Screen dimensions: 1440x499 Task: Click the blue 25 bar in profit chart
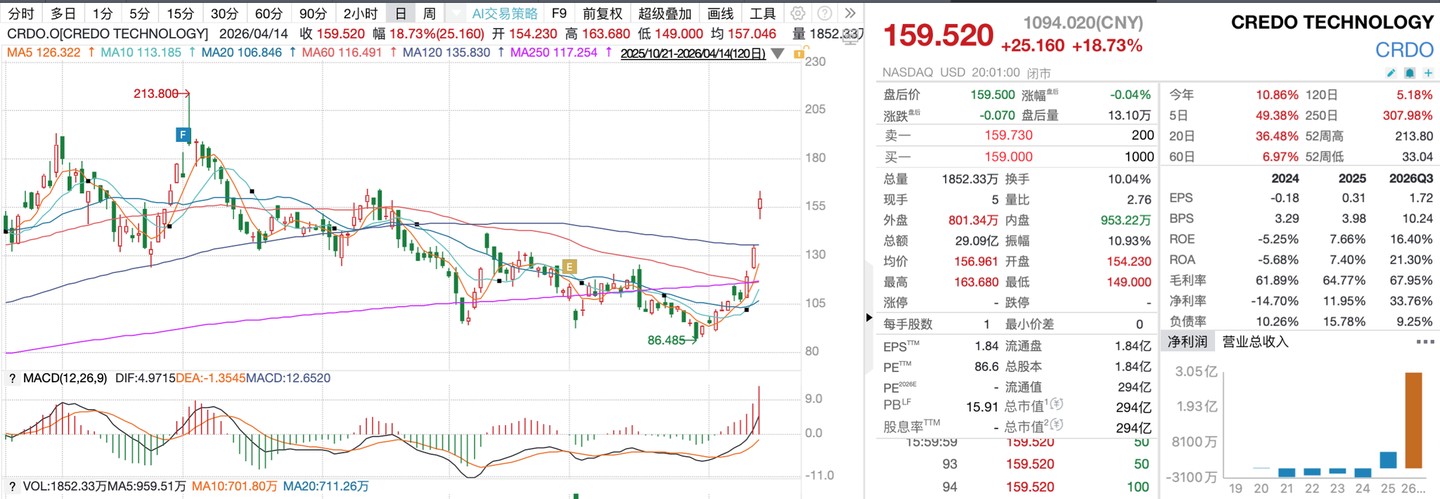(x=1388, y=460)
